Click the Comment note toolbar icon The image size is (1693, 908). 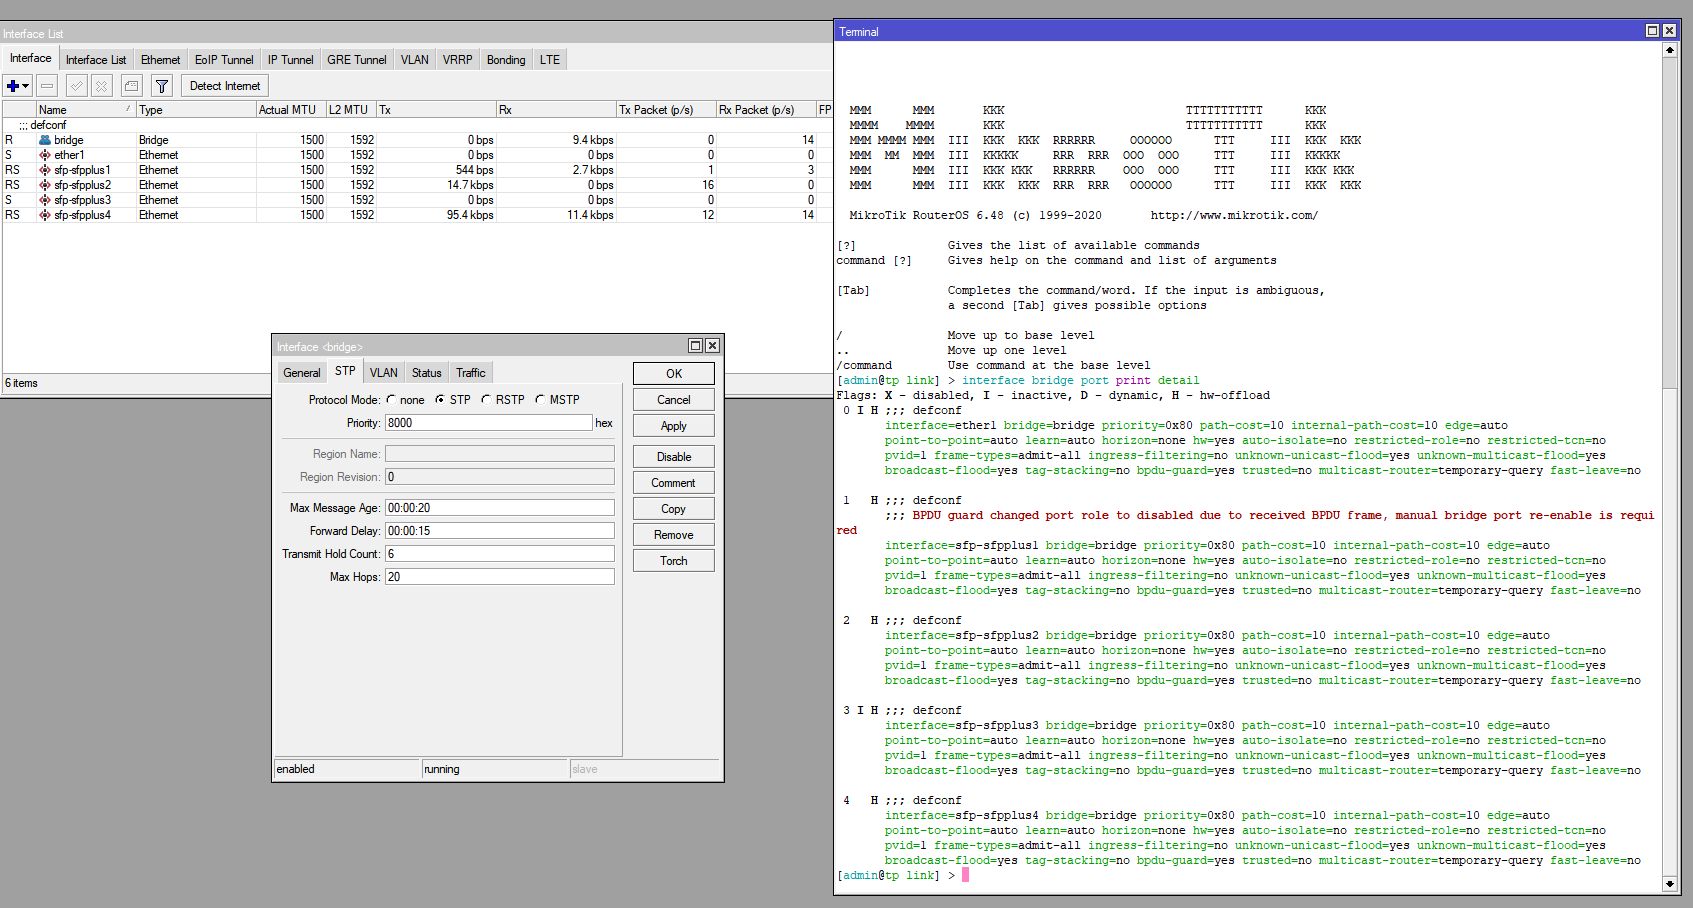132,86
